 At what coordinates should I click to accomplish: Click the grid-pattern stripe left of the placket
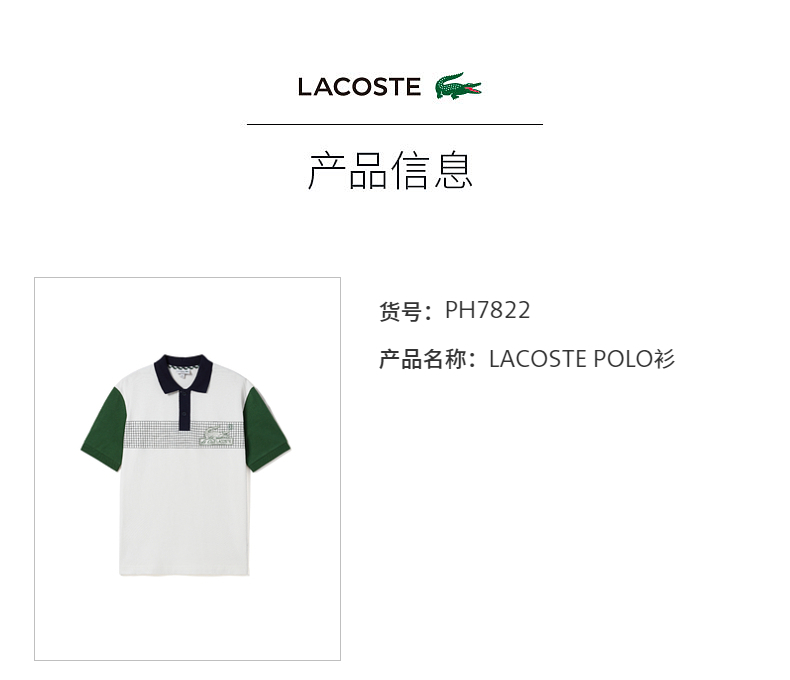coord(152,434)
